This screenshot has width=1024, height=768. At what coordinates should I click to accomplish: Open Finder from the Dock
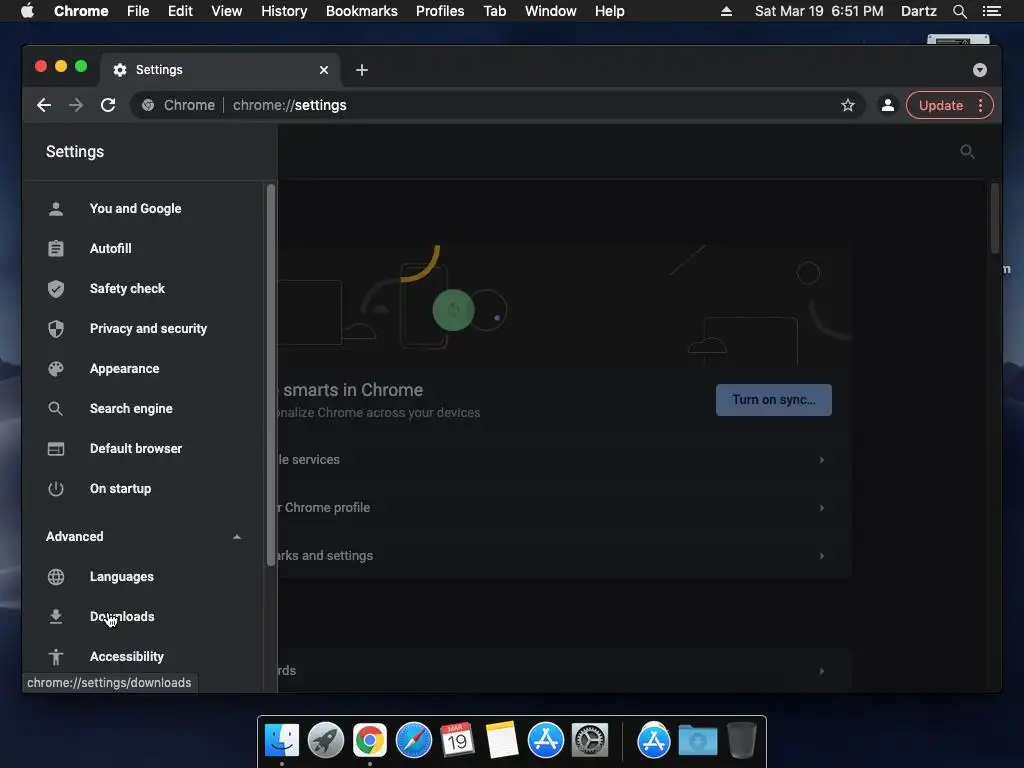[x=281, y=740]
